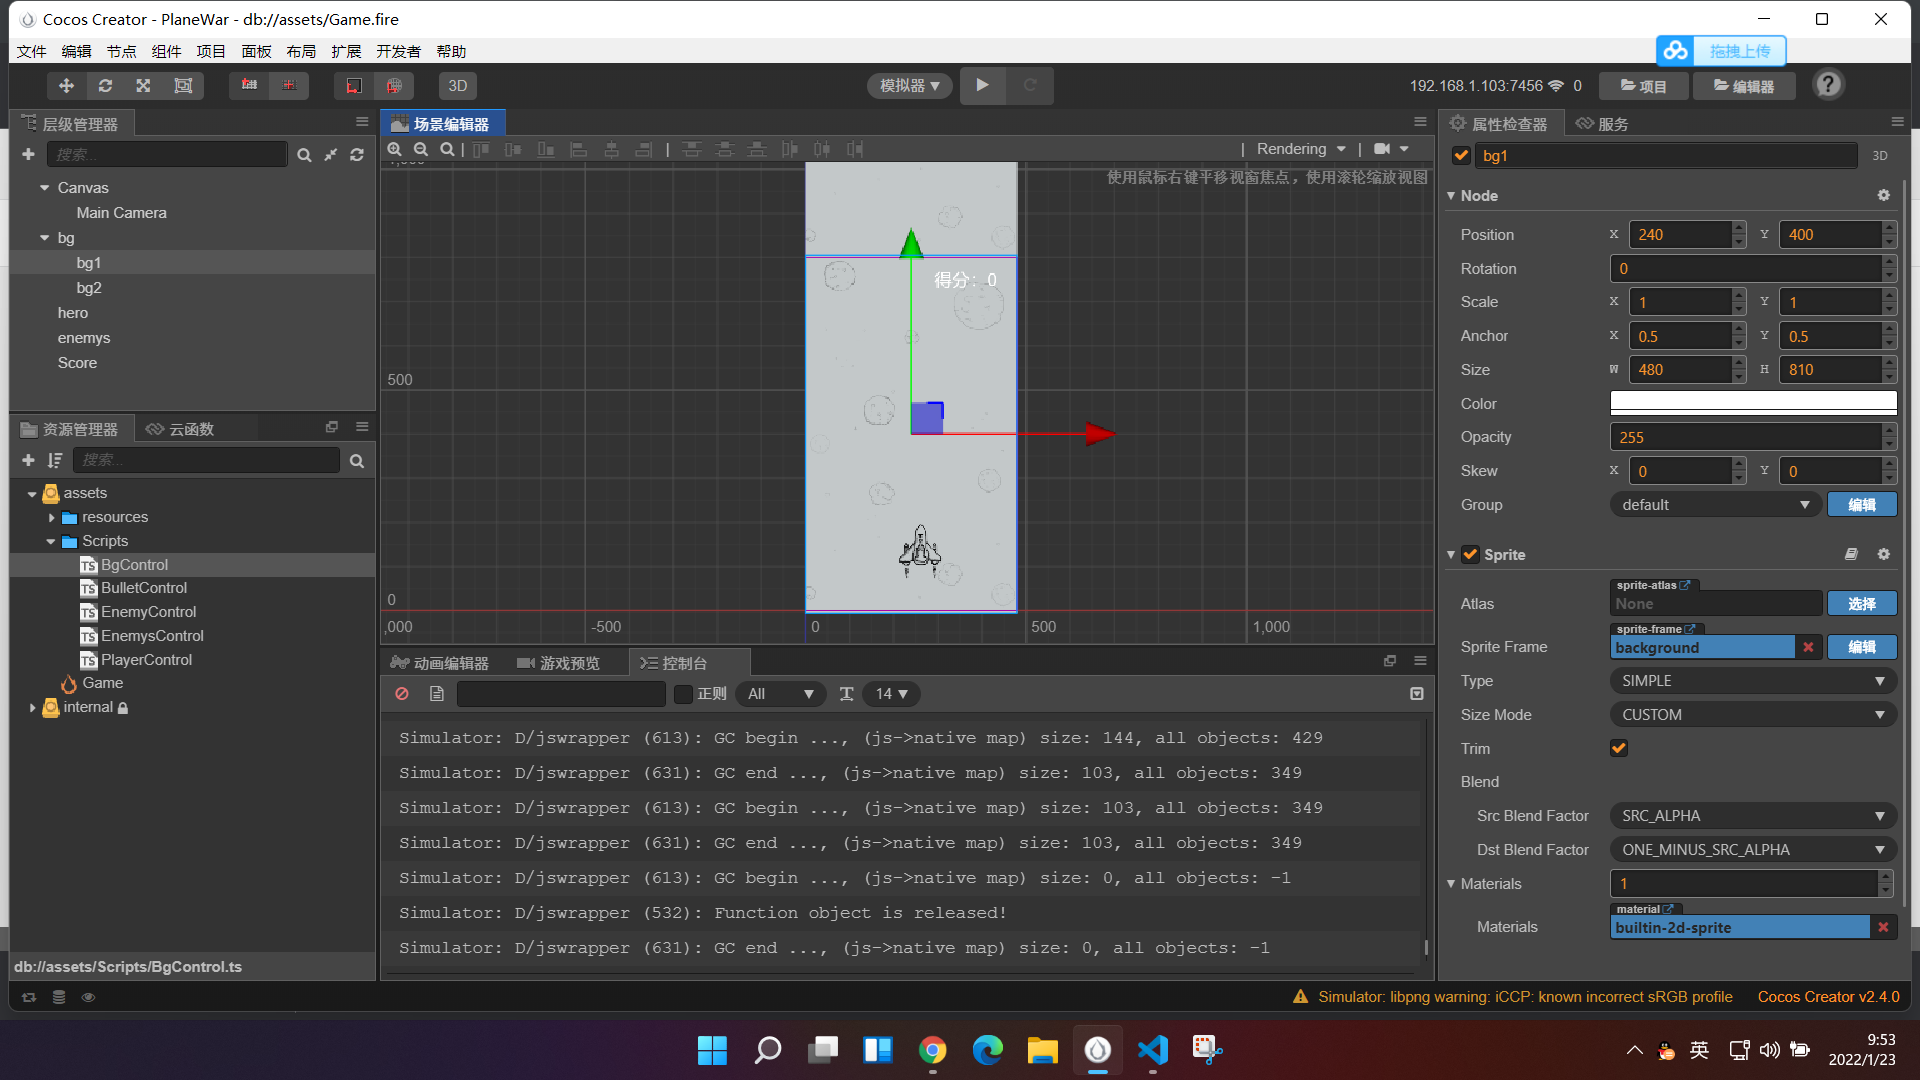Search assets magnifier icon
Screen dimensions: 1920x1080
click(x=357, y=461)
